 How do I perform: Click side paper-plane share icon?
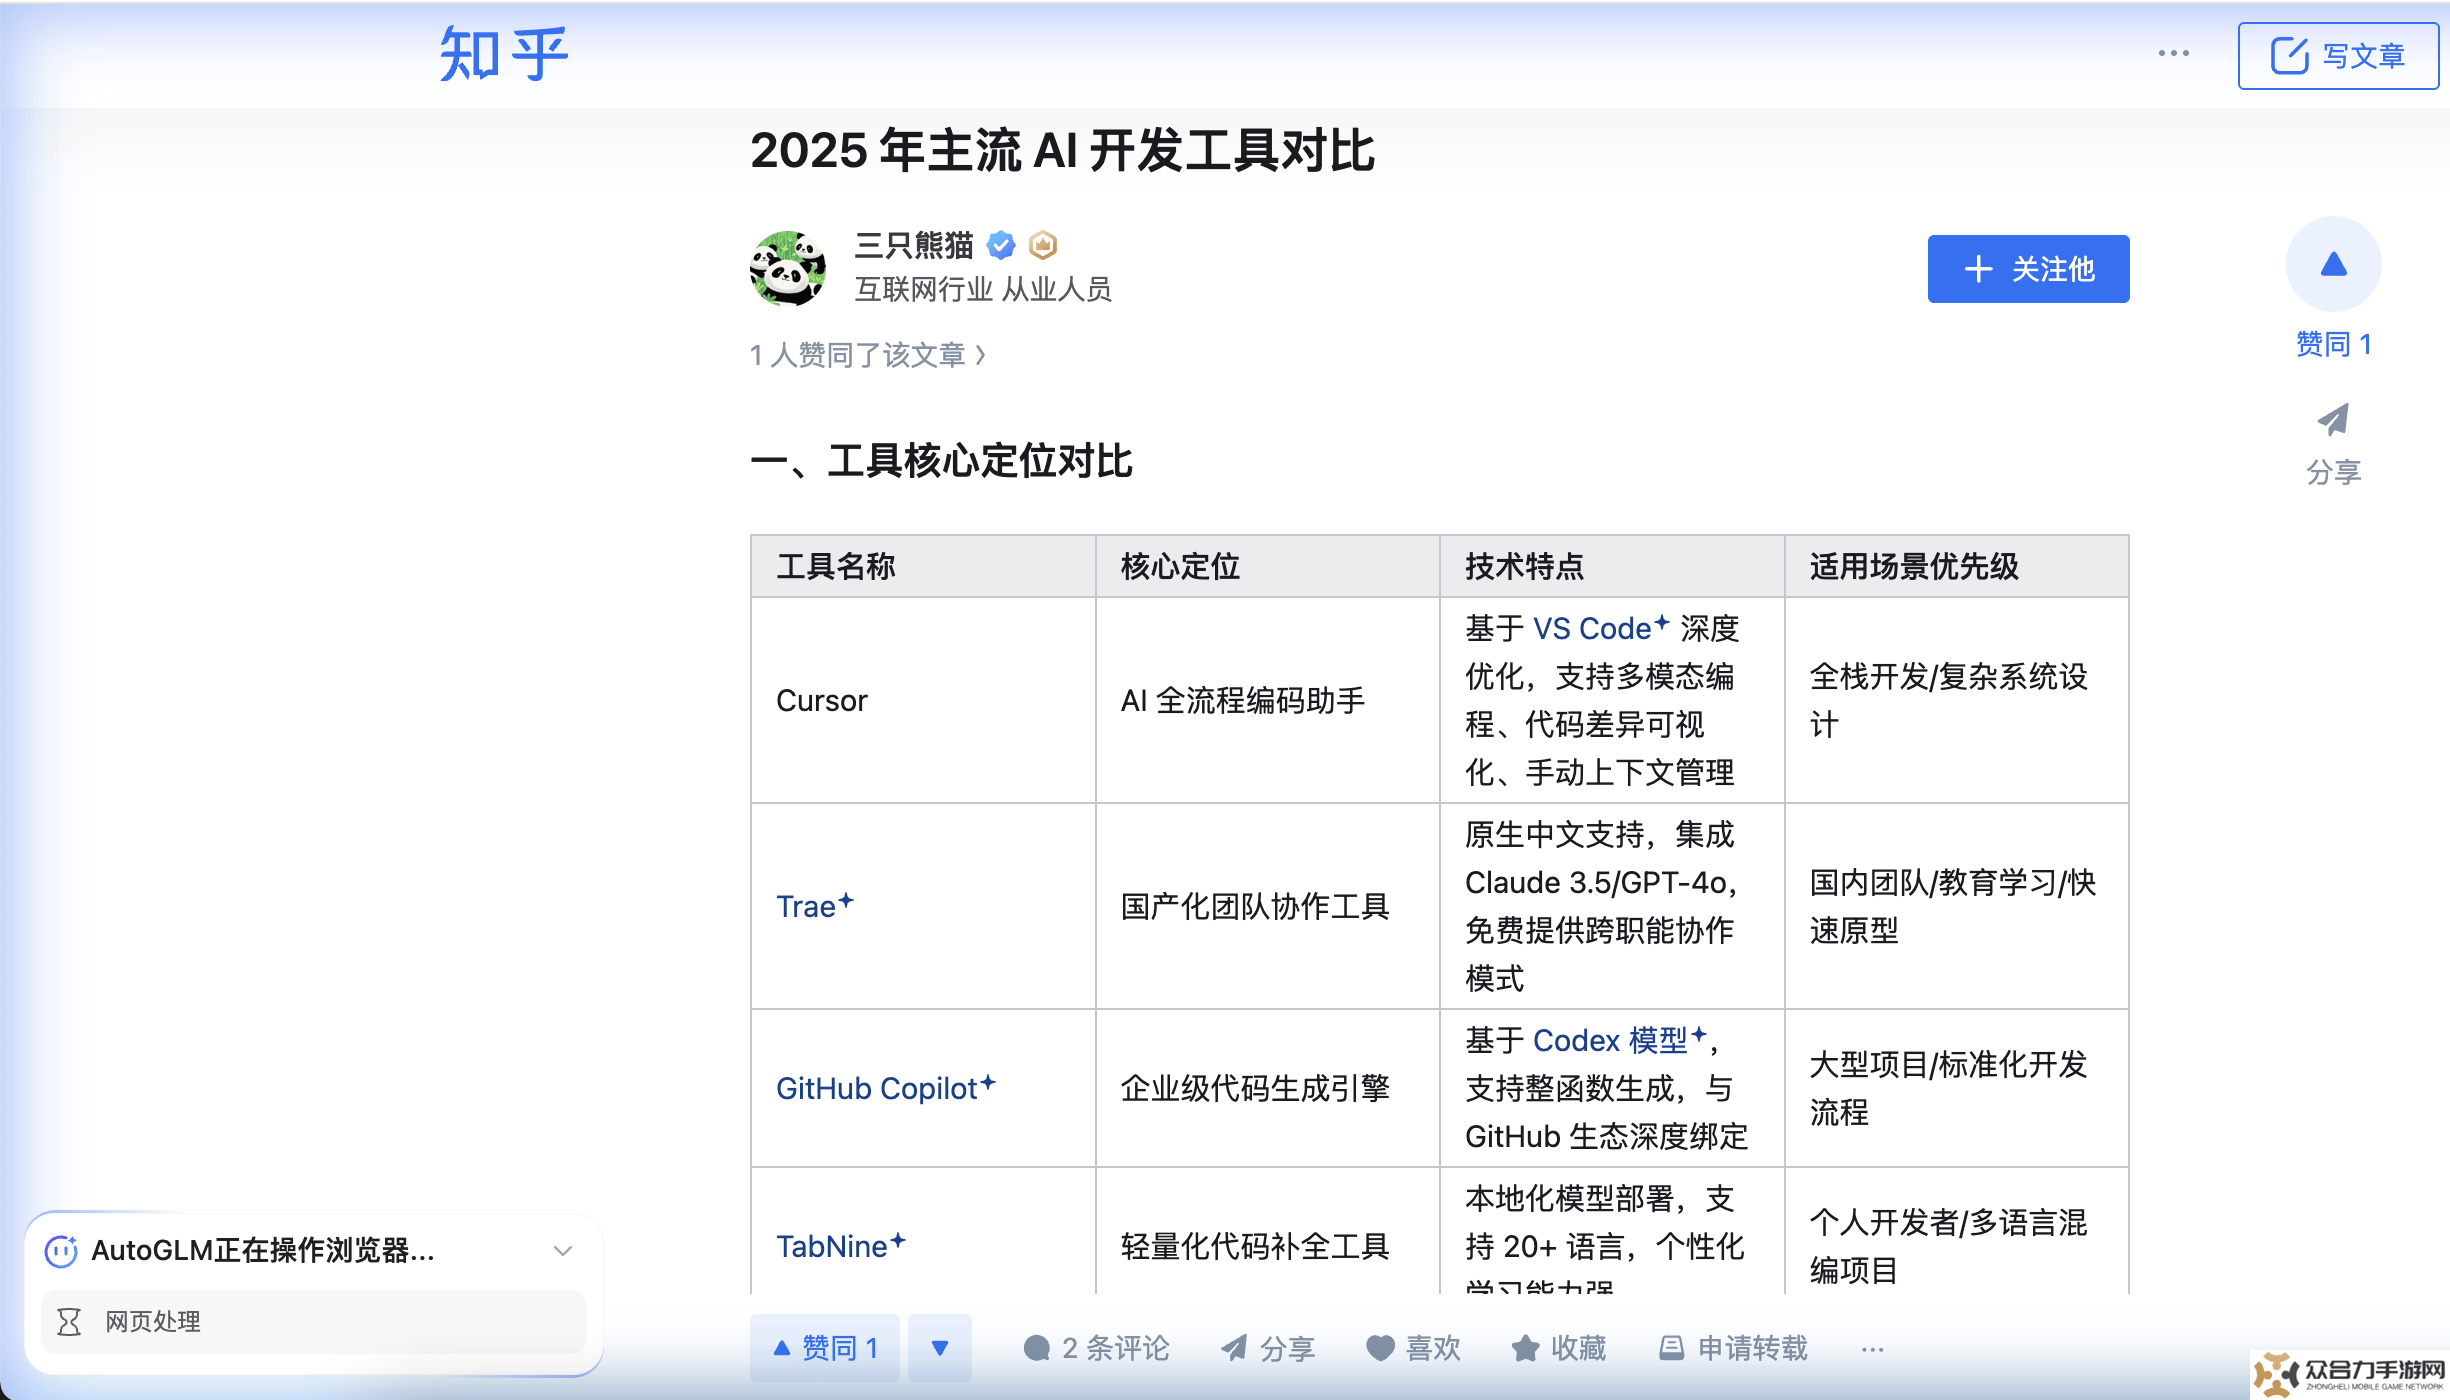2333,420
